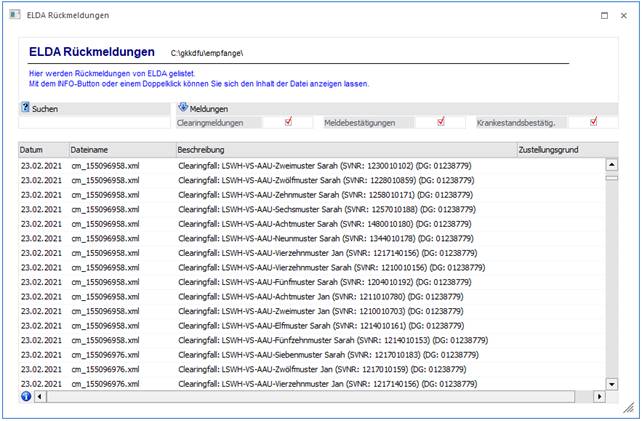Uncheck the Meldebestätigungen checkbox
Image resolution: width=642 pixels, height=421 pixels.
click(x=441, y=122)
